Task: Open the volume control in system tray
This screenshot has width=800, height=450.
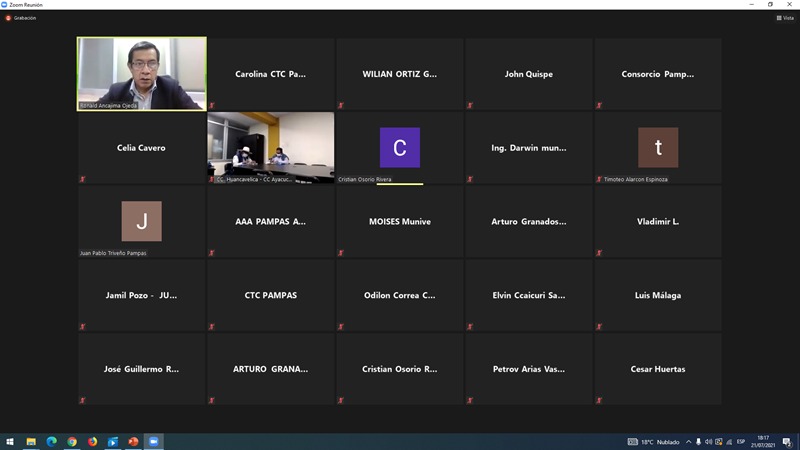Action: [708, 441]
